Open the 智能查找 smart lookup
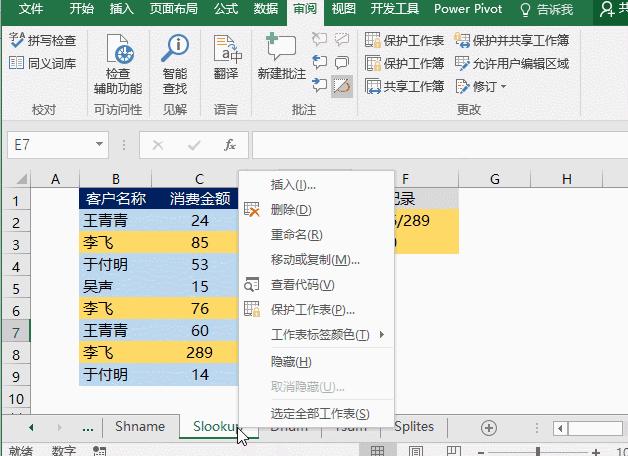Image resolution: width=628 pixels, height=456 pixels. [175, 64]
